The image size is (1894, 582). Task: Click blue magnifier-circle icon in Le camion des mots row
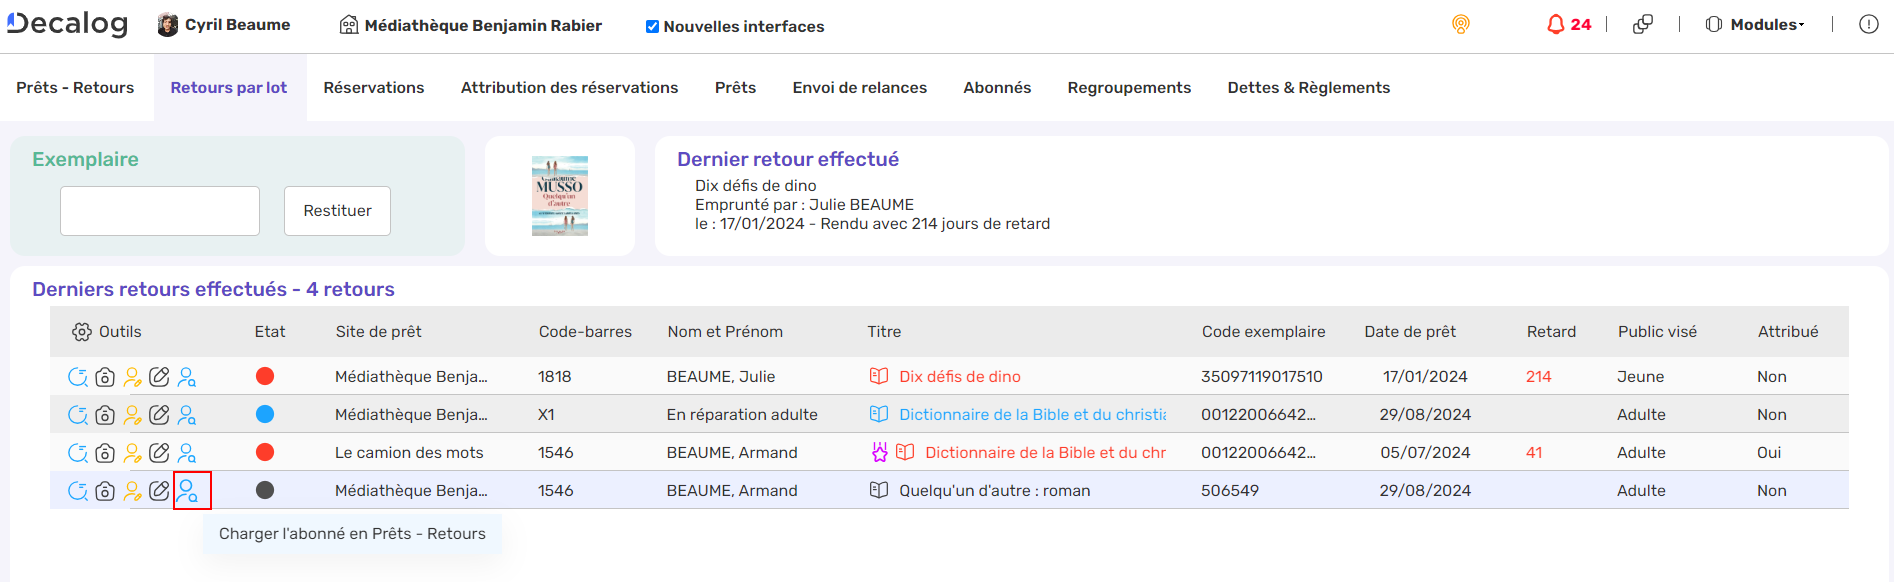(x=77, y=453)
